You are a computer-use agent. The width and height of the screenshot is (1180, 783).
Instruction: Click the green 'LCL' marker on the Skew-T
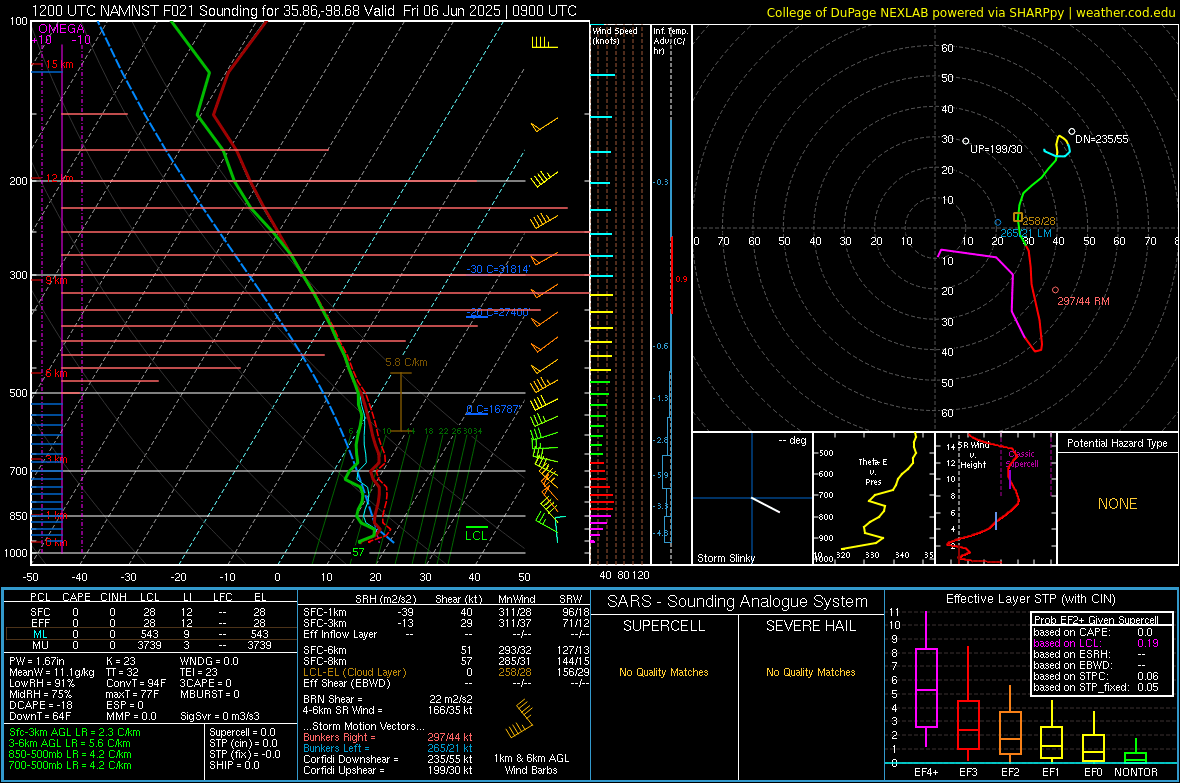(x=476, y=535)
